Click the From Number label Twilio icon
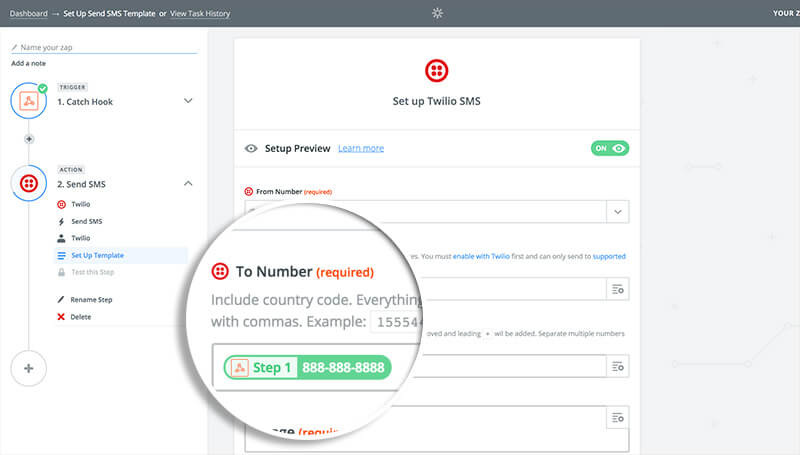 [x=248, y=191]
